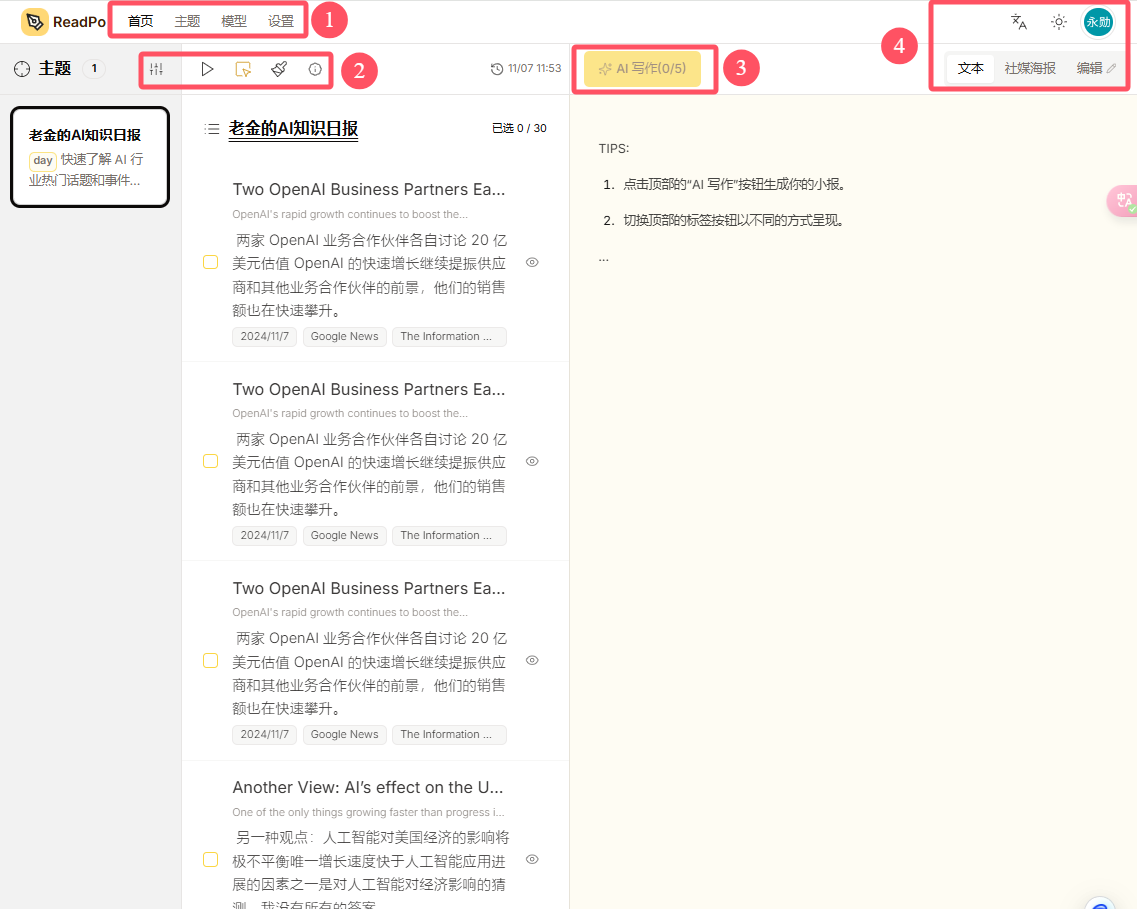Select the yellow cursor-selection tool icon

[243, 70]
